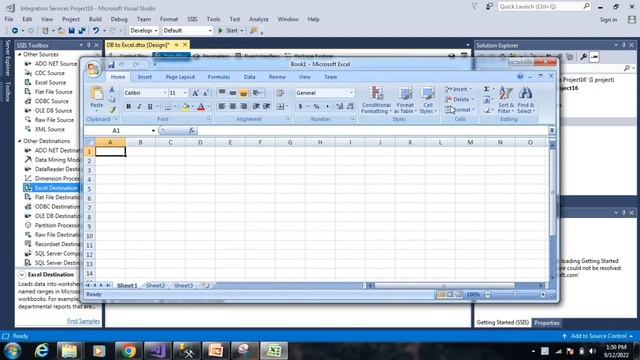The width and height of the screenshot is (640, 360).
Task: Toggle Bold formatting in Excel
Action: (x=129, y=107)
